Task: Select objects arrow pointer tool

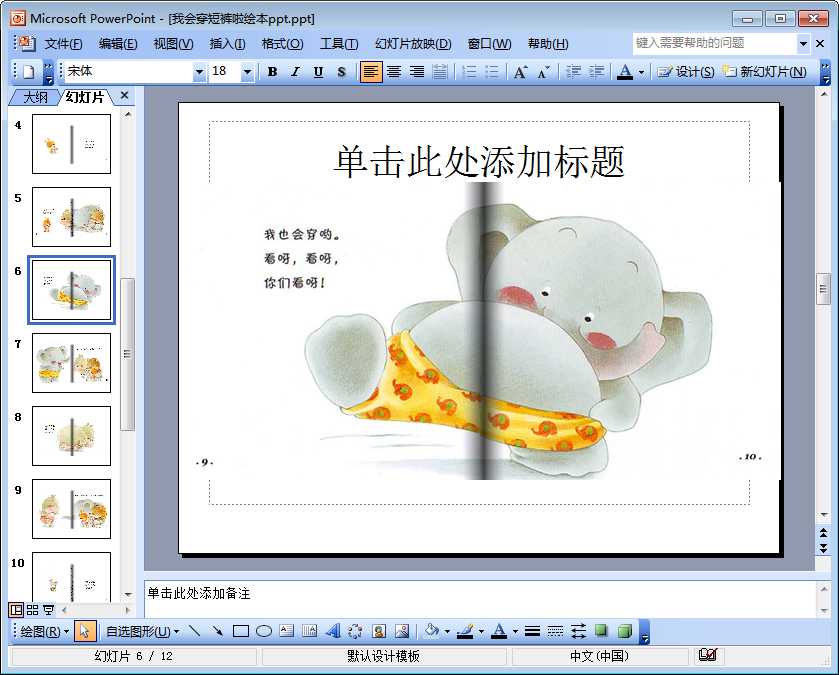Action: [85, 632]
